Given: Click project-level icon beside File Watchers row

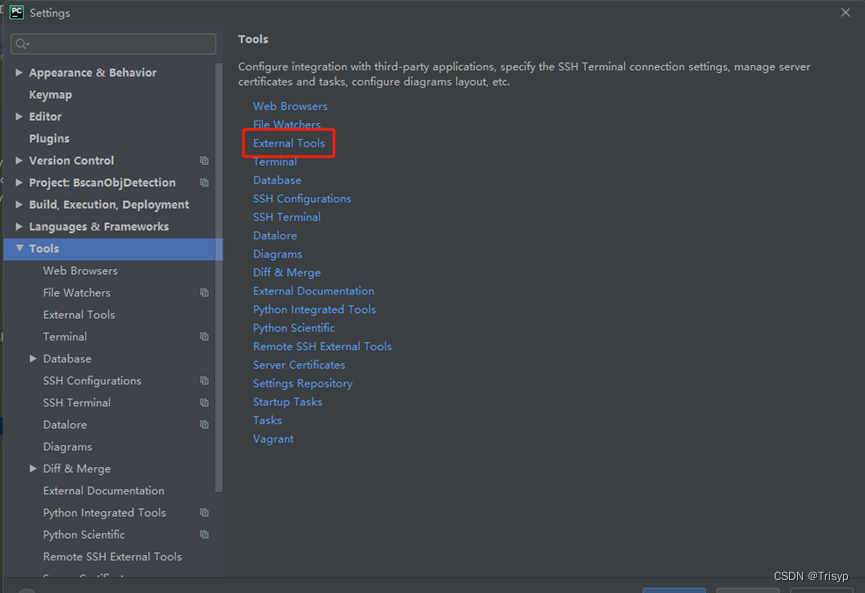Looking at the screenshot, I should point(204,293).
